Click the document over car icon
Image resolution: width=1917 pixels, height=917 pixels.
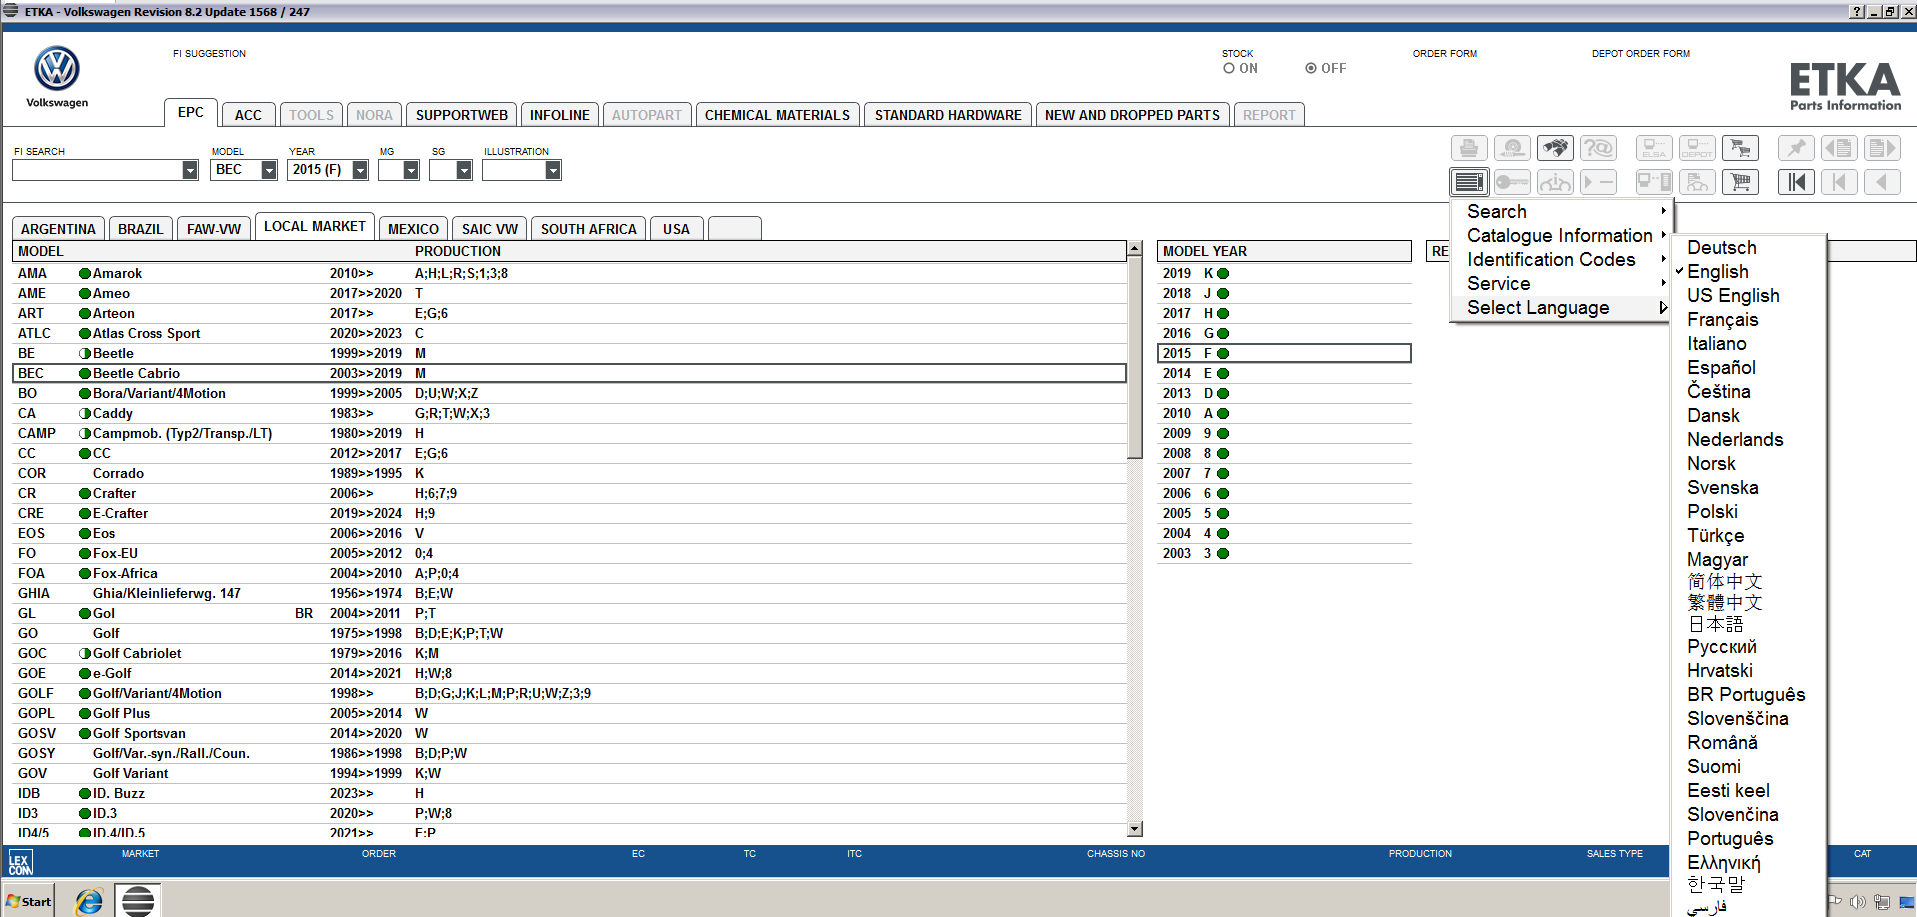tap(1697, 182)
